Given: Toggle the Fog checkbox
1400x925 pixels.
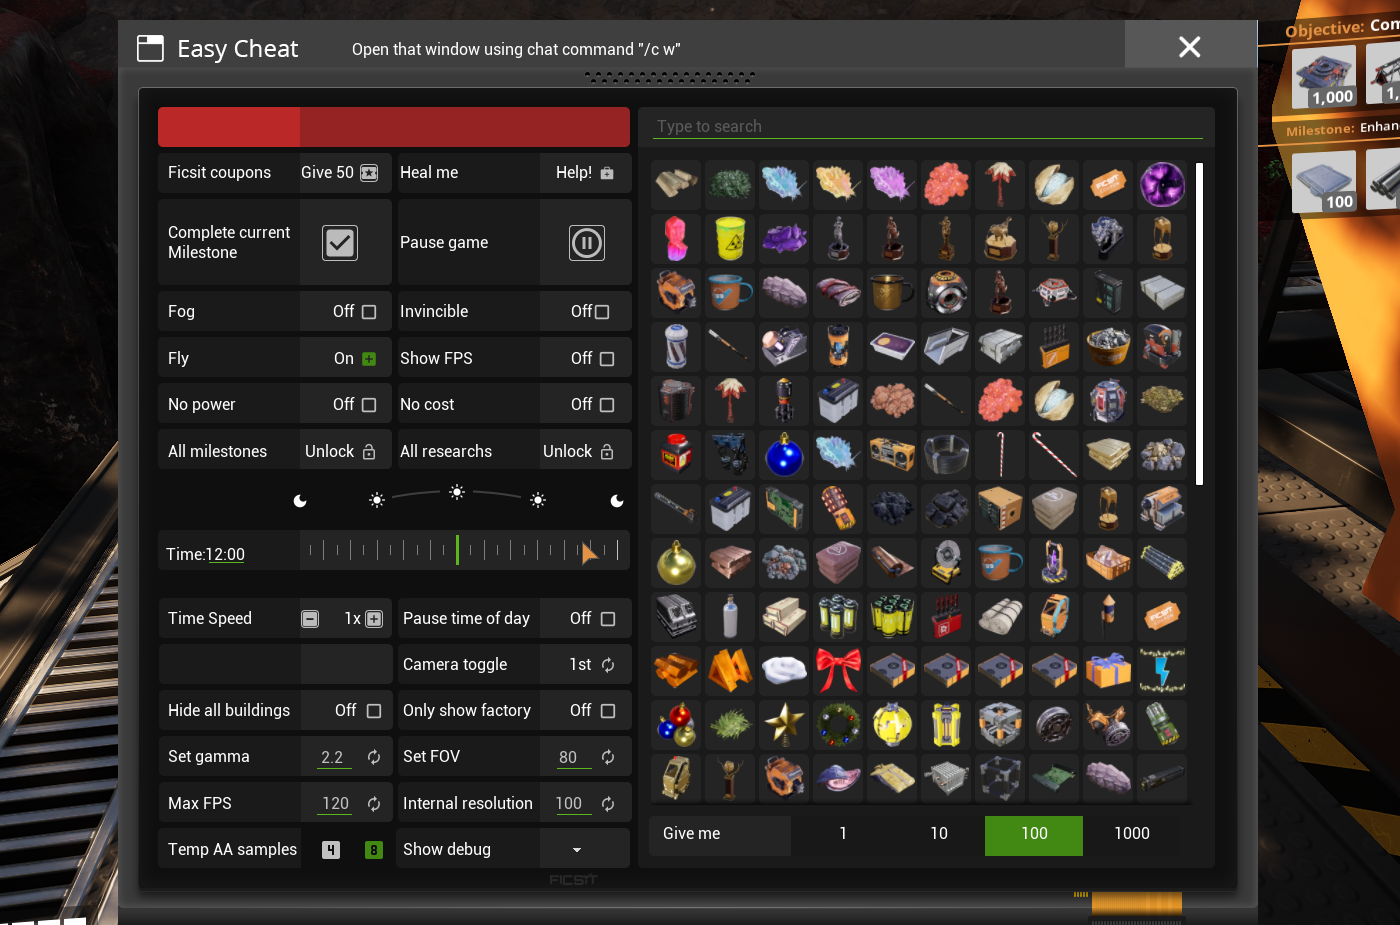Looking at the screenshot, I should (x=369, y=312).
